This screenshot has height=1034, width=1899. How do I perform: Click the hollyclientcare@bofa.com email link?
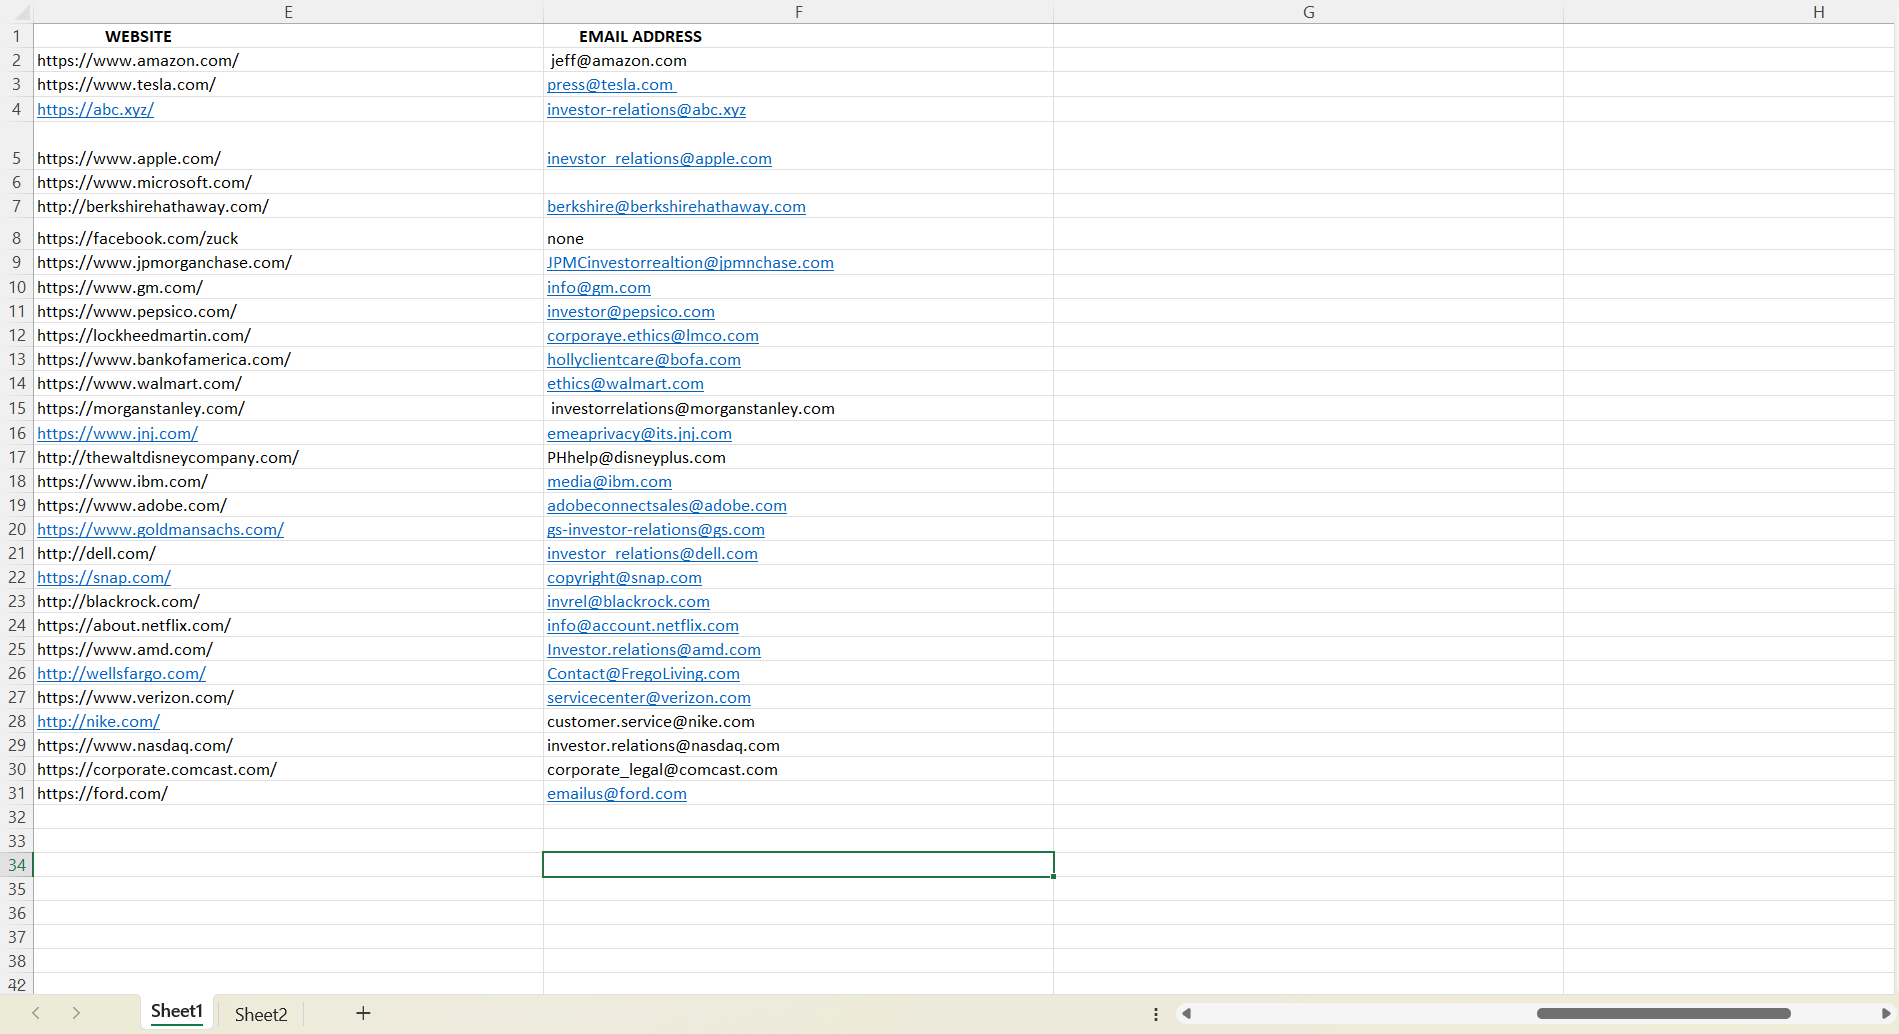click(x=643, y=360)
